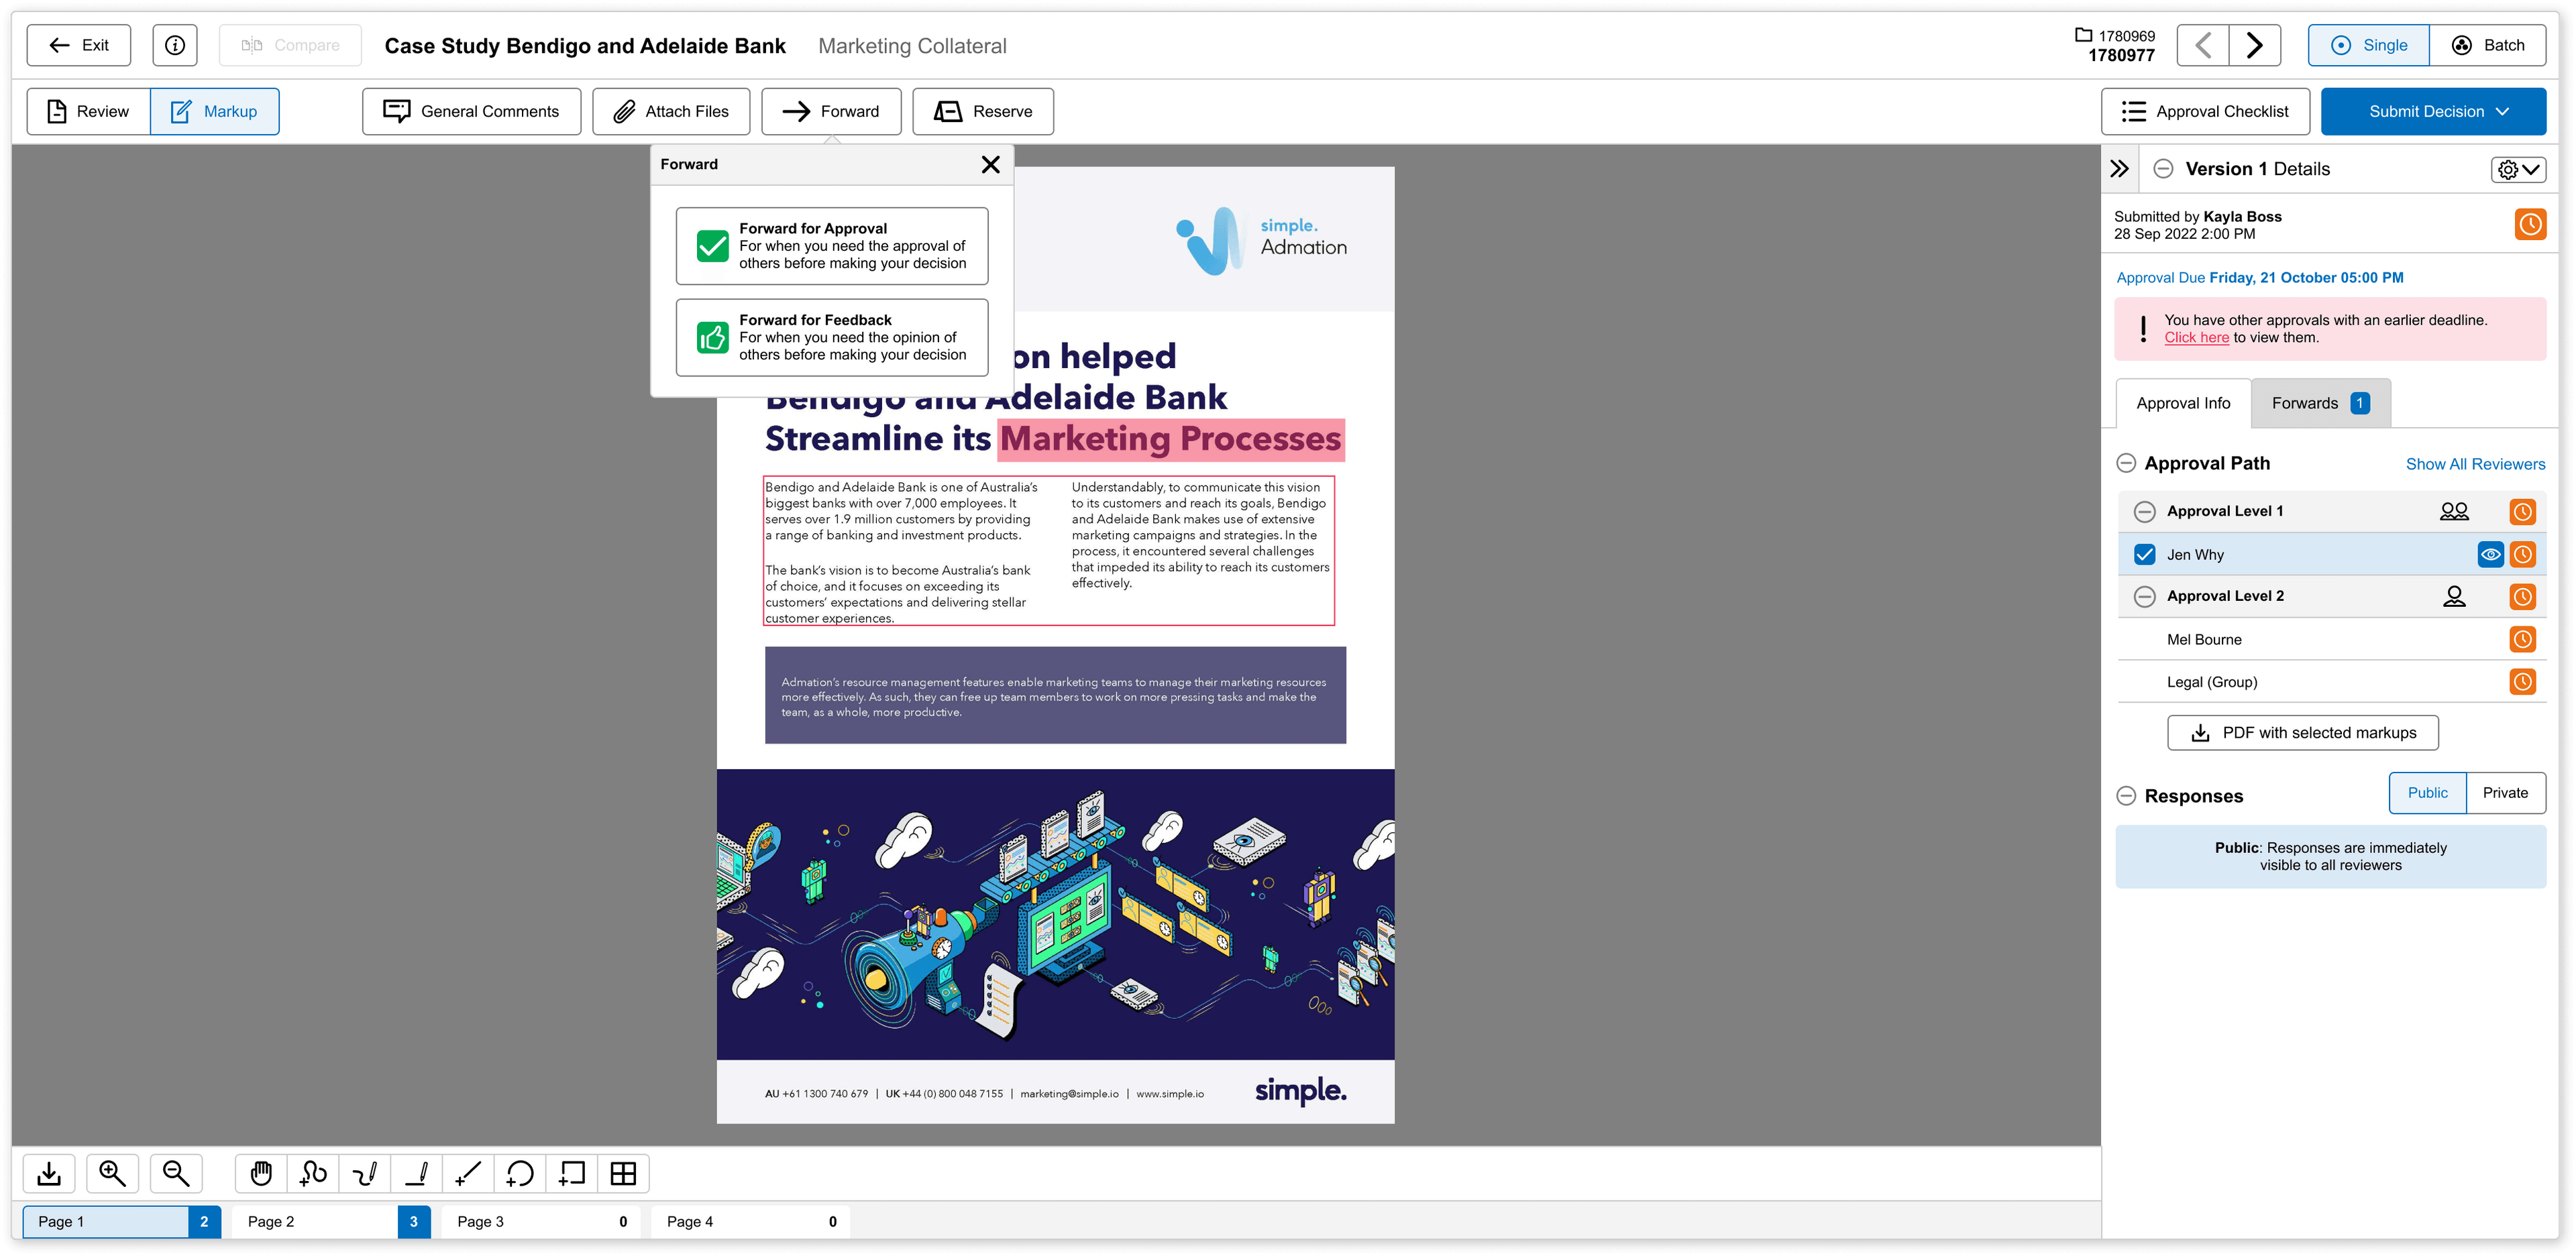This screenshot has height=1256, width=2576.
Task: Download PDF with selected markups
Action: click(x=2303, y=733)
